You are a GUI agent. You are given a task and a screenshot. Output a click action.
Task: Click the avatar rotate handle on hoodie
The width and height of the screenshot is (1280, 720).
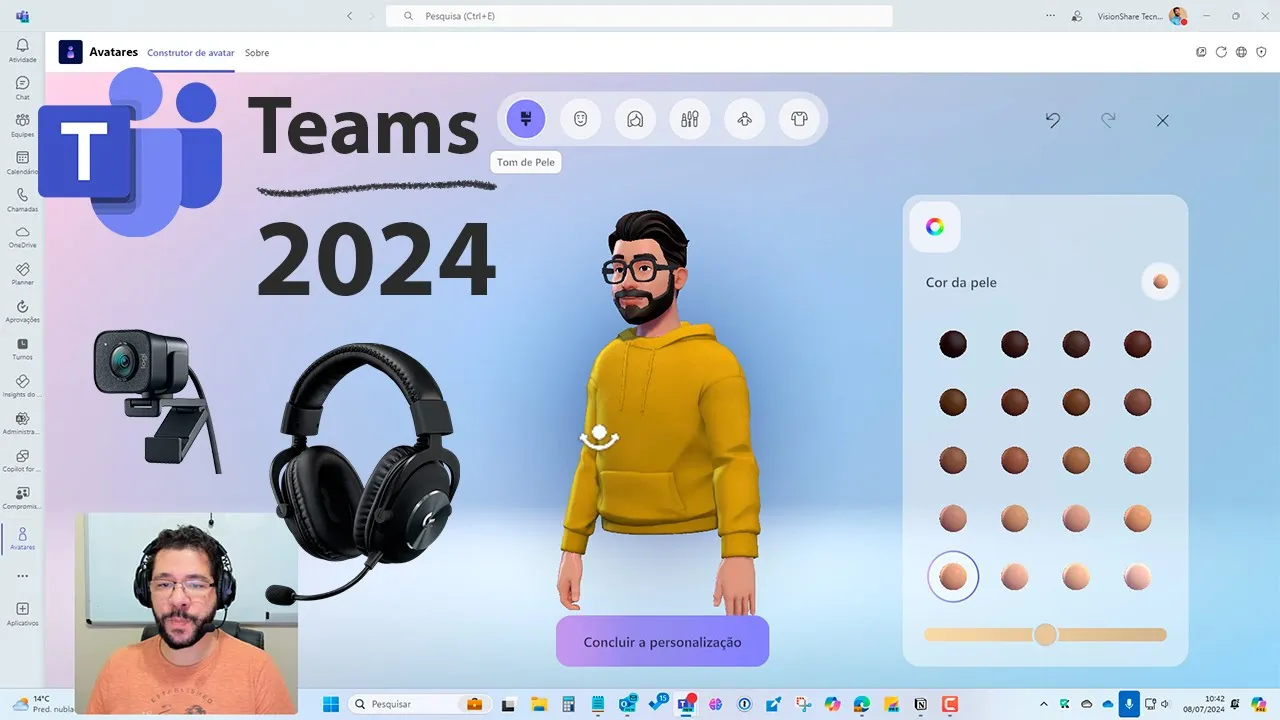pyautogui.click(x=599, y=436)
